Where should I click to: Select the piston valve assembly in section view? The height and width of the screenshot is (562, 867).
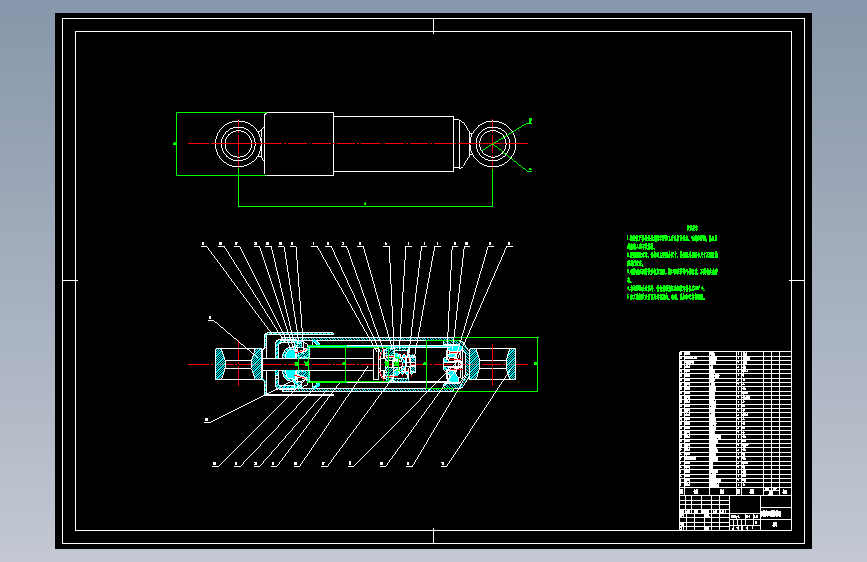(399, 364)
